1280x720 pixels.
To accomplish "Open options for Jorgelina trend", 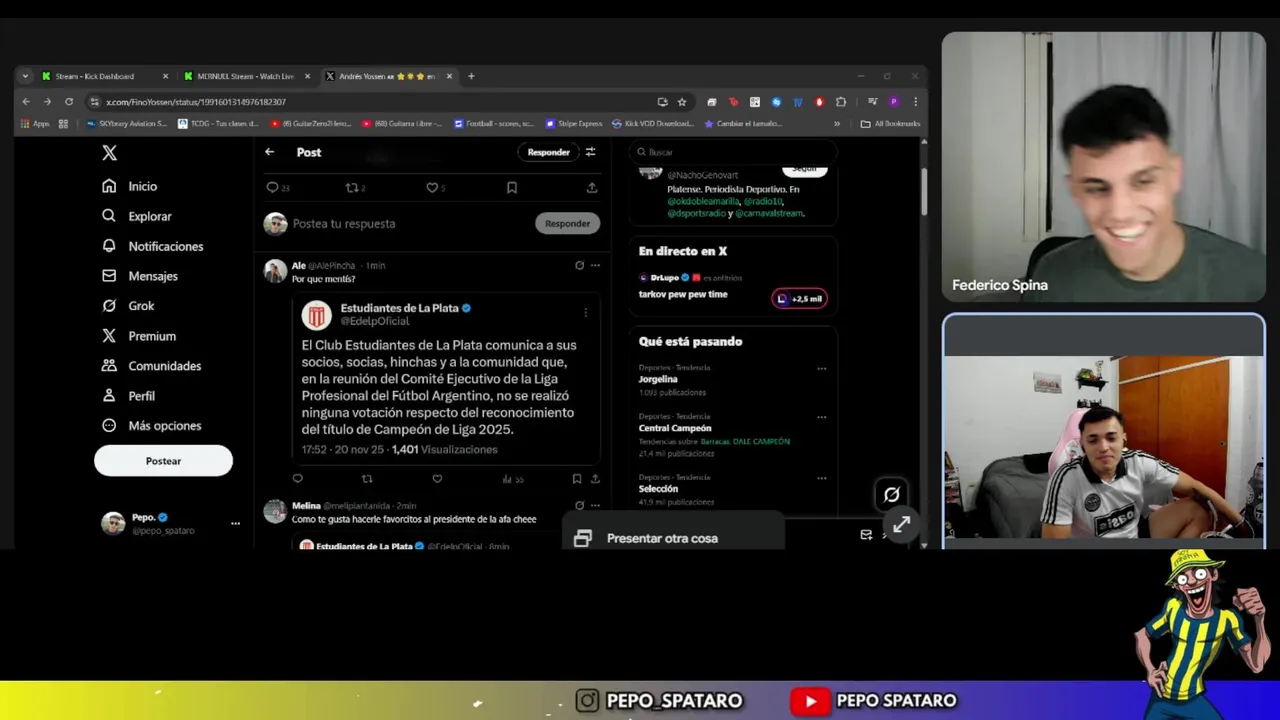I will click(822, 368).
